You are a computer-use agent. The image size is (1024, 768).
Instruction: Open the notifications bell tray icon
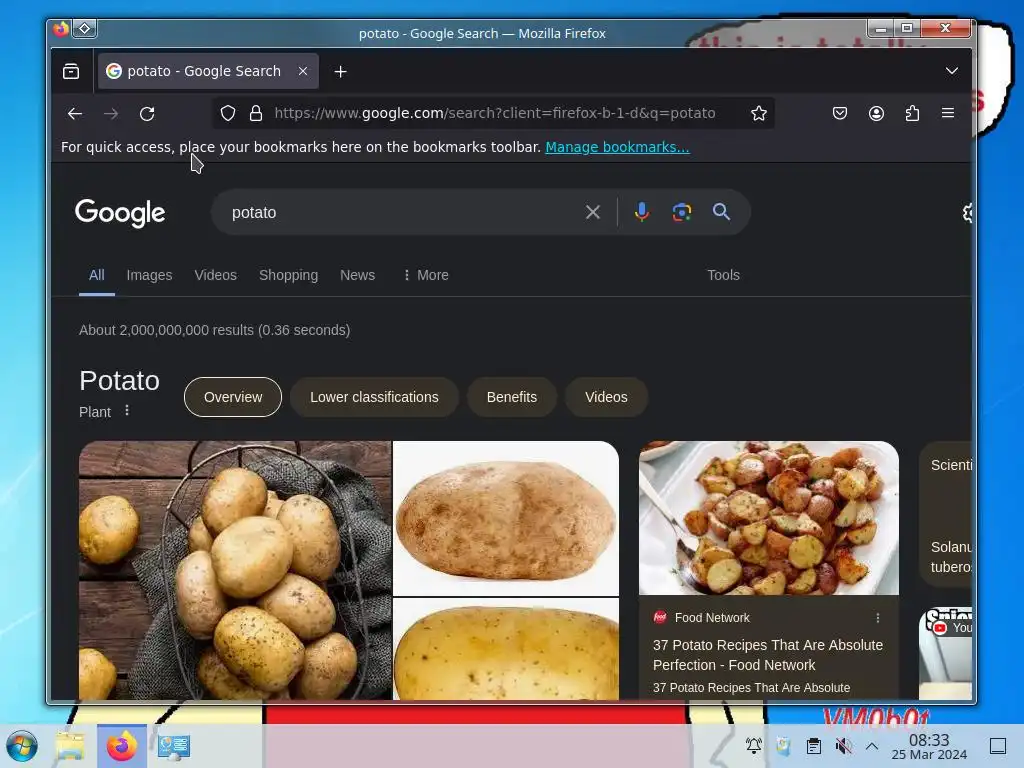(x=754, y=746)
